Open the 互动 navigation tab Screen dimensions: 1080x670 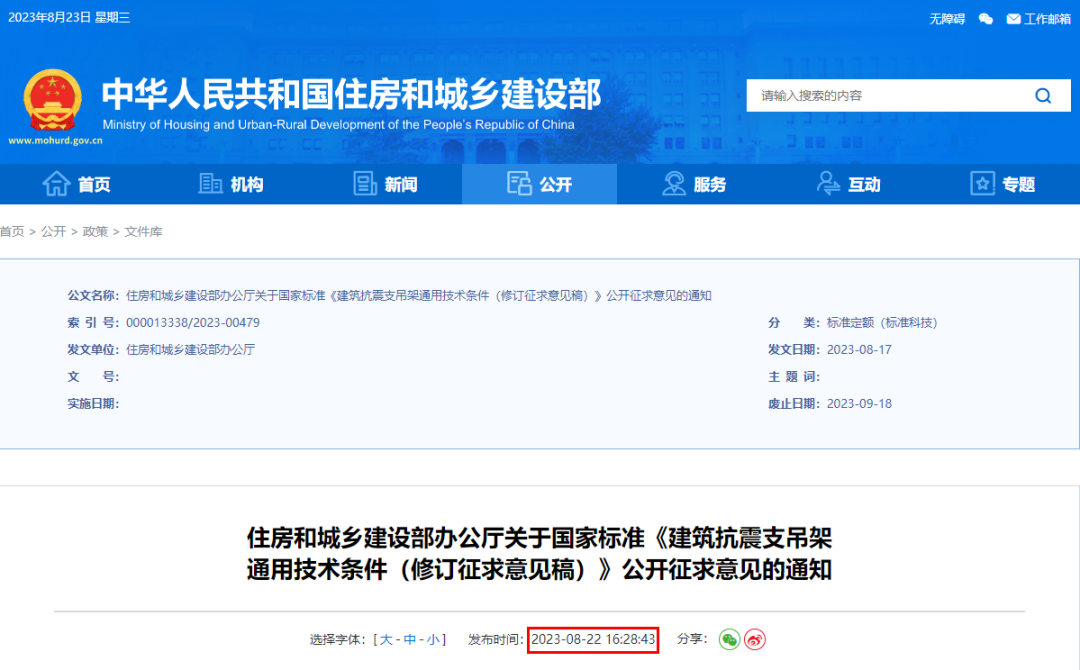pyautogui.click(x=848, y=184)
